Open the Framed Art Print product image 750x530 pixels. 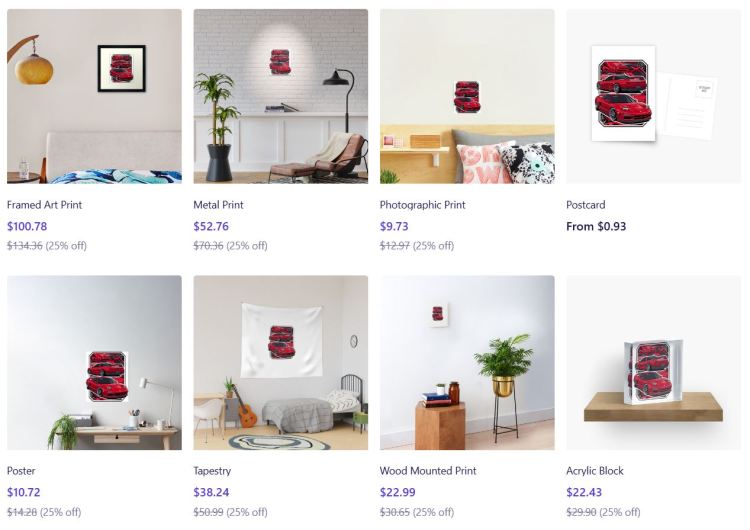pyautogui.click(x=94, y=96)
